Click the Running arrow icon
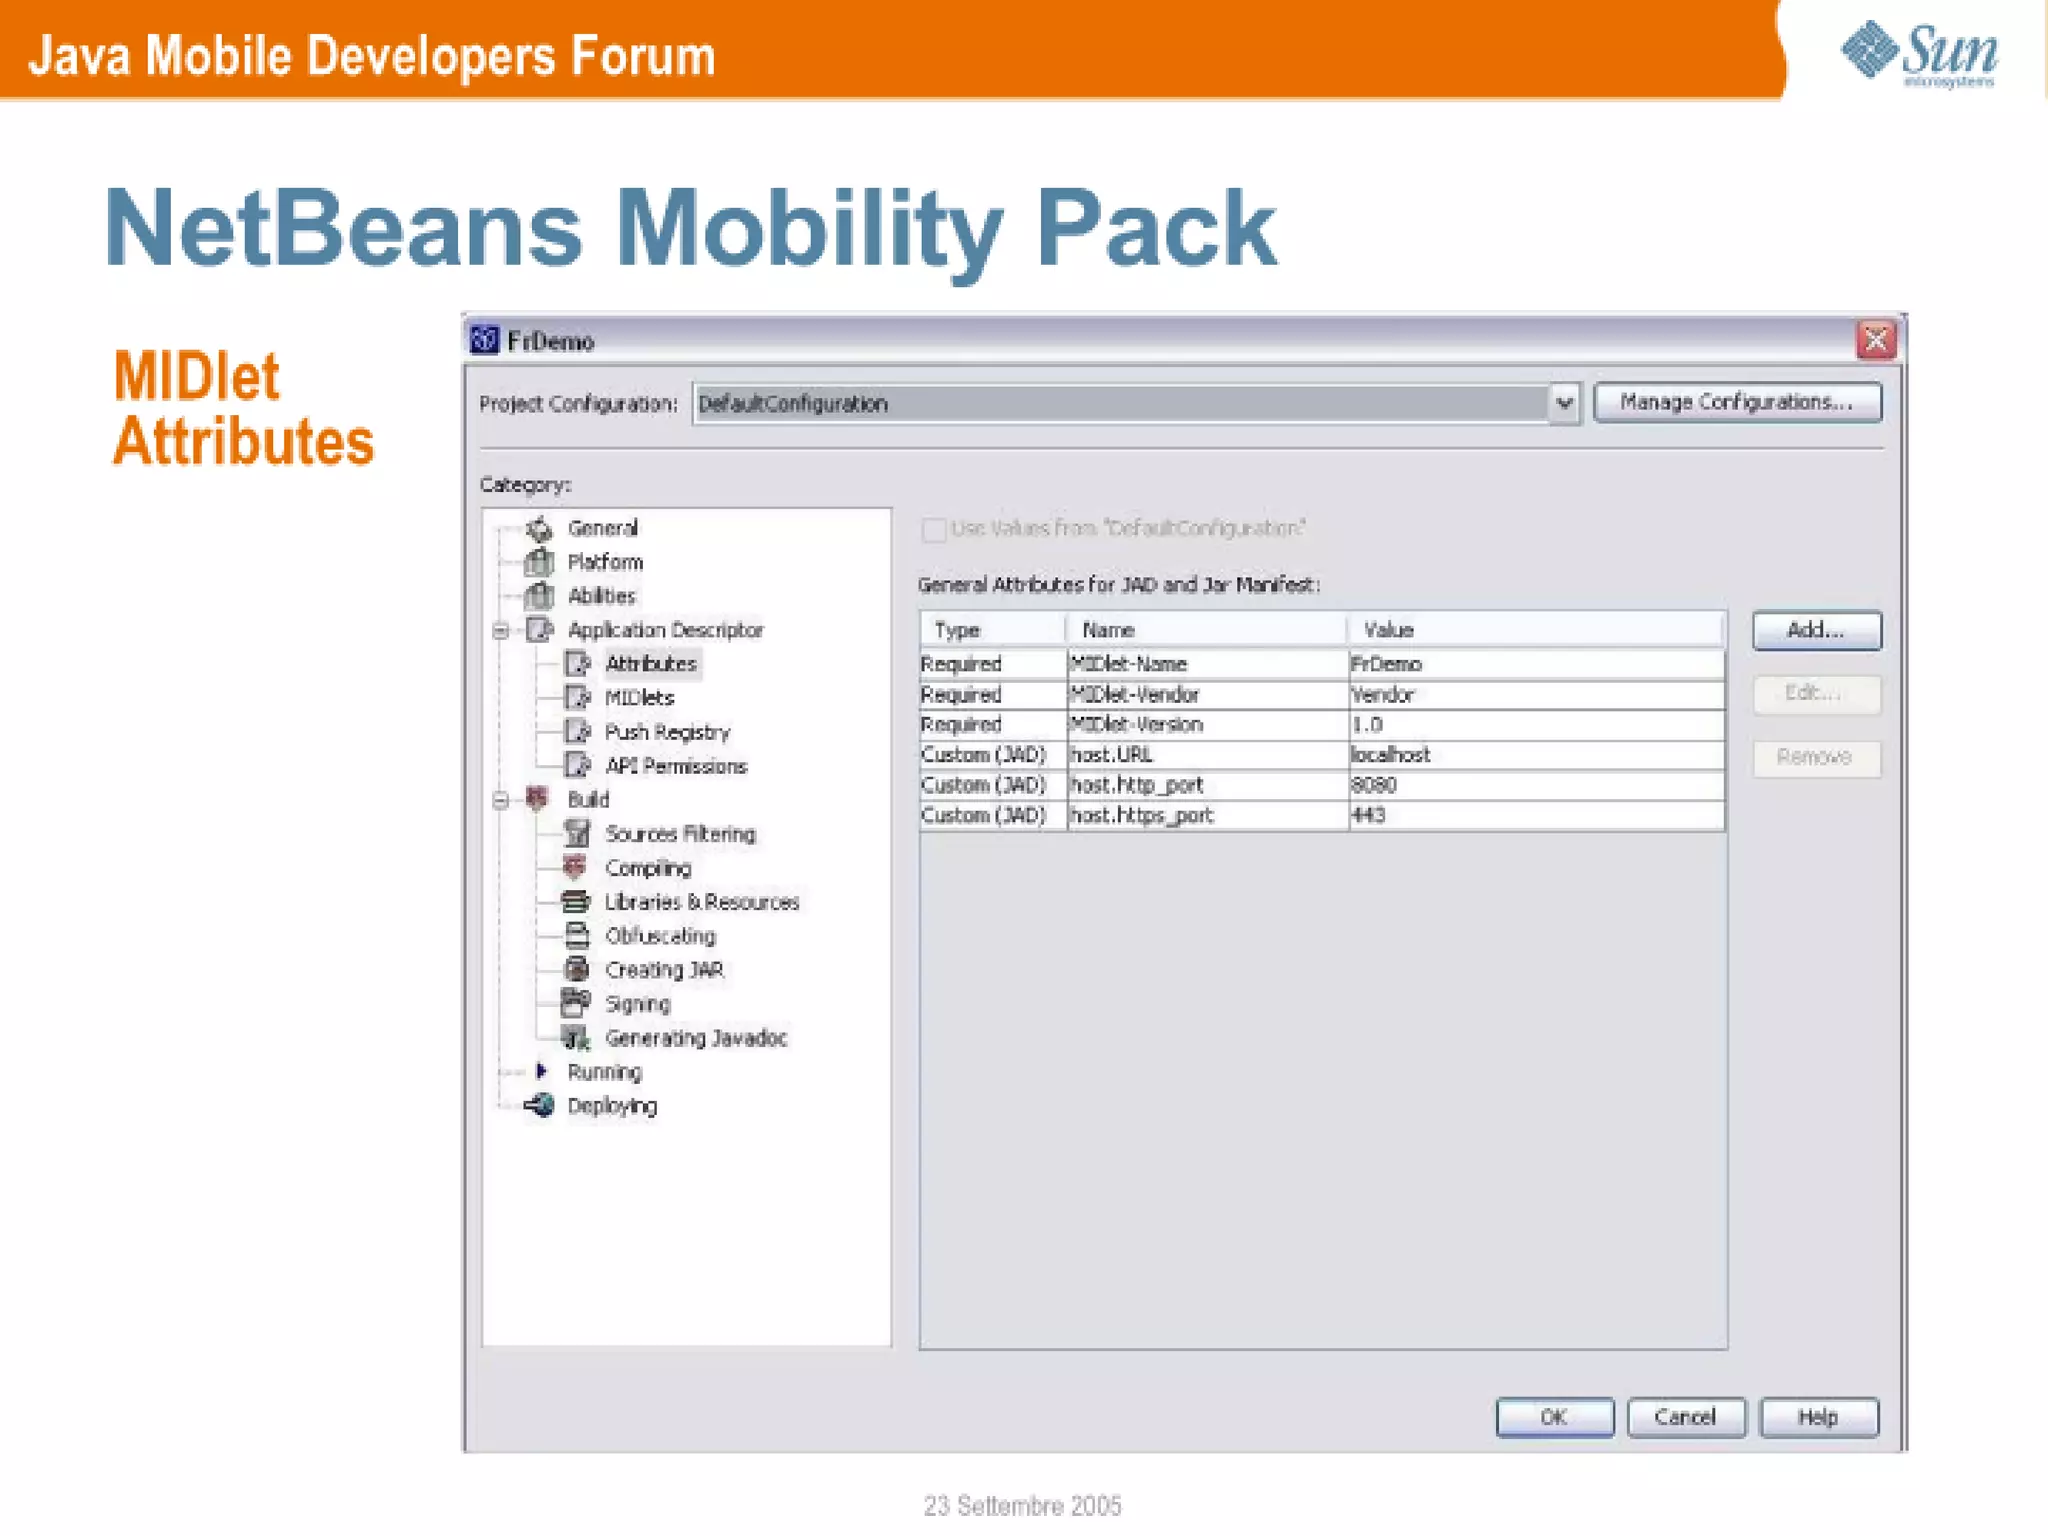Viewport: 2048px width, 1536px height. [541, 1071]
